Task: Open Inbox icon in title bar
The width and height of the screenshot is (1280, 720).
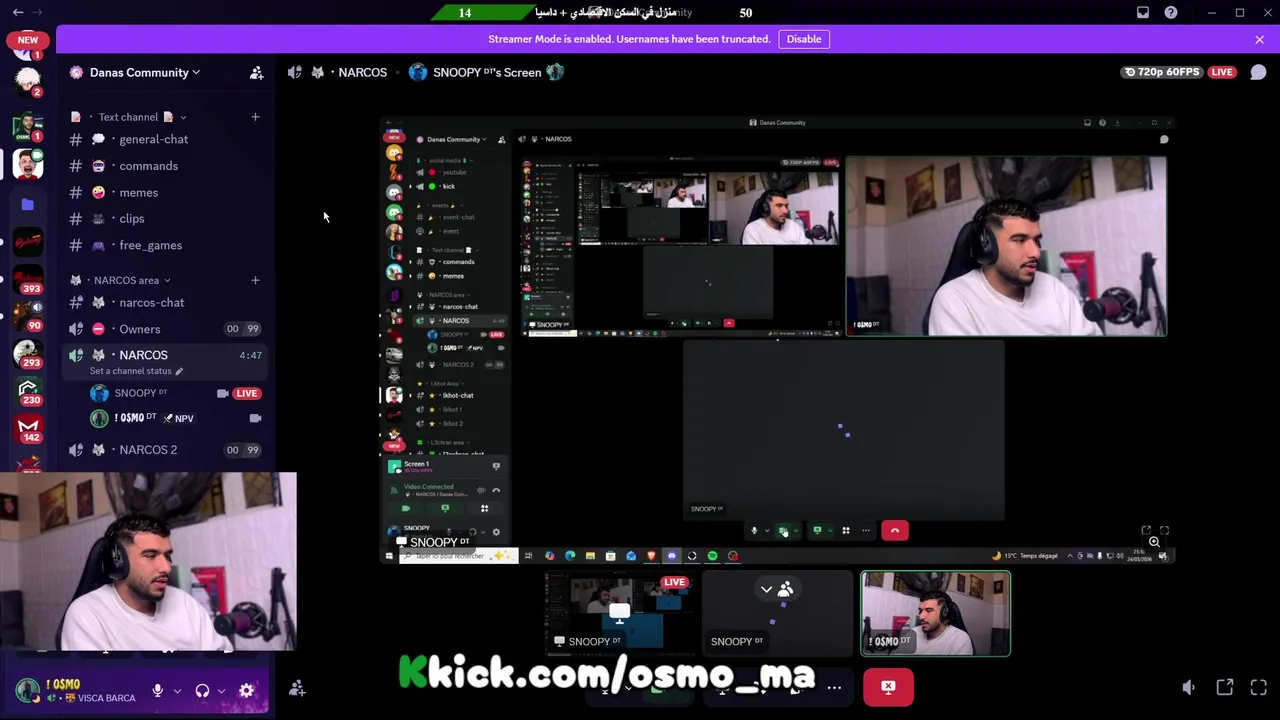Action: 1143,12
